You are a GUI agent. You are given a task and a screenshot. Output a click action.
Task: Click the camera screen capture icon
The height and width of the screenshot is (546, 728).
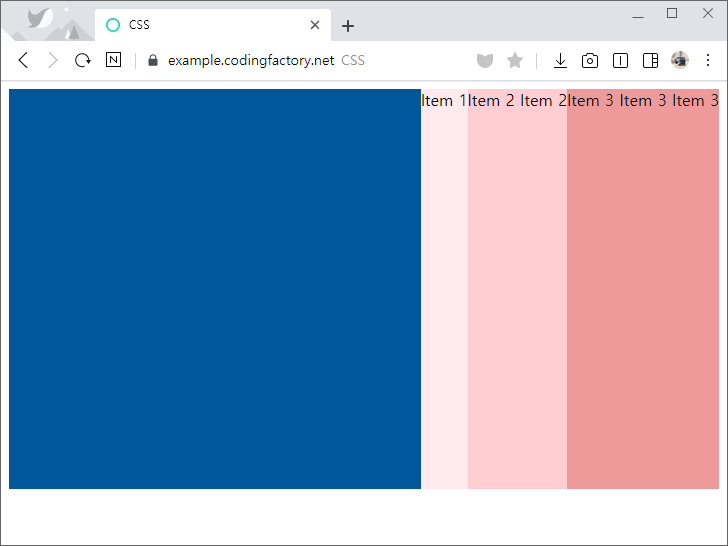click(x=590, y=61)
